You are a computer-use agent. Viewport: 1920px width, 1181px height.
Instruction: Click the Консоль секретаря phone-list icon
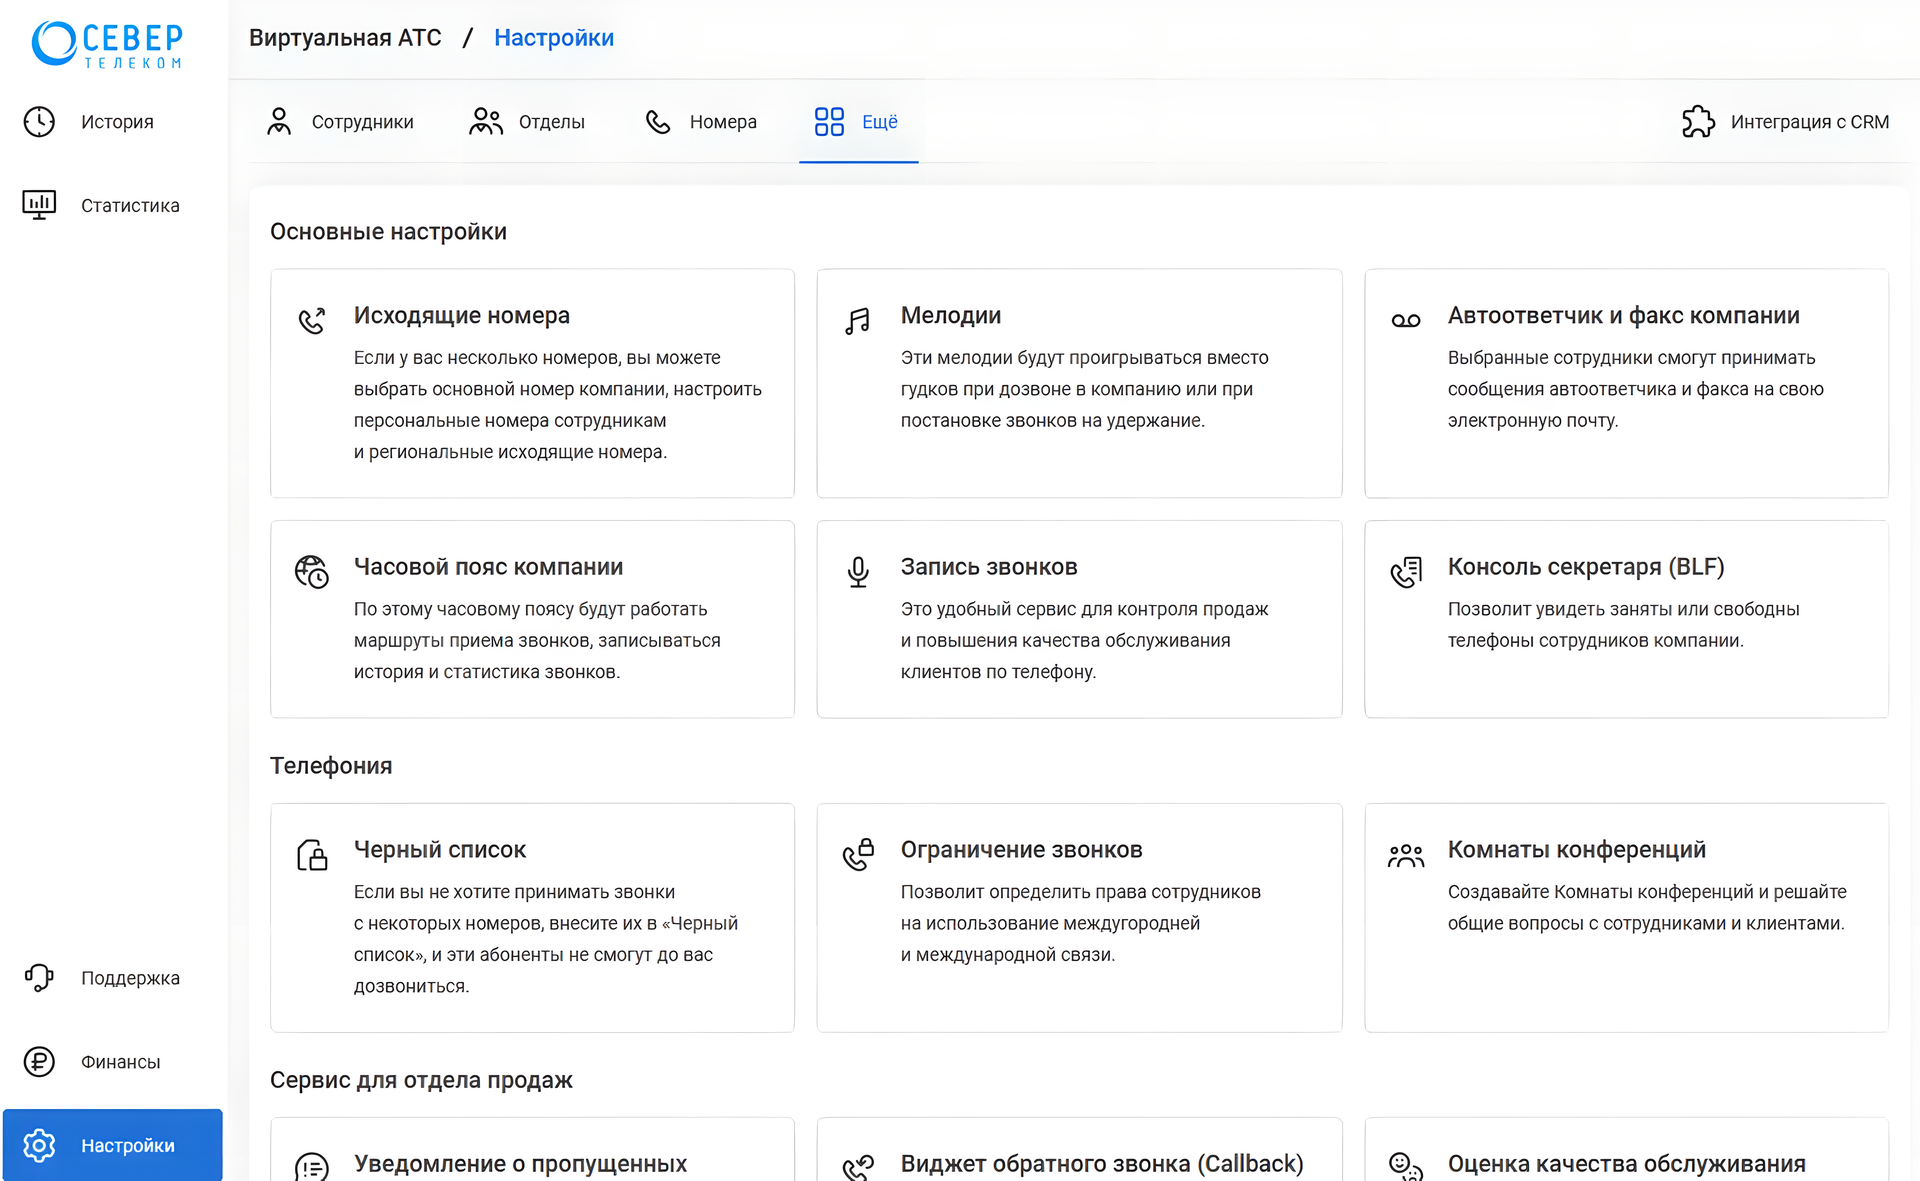[x=1406, y=572]
